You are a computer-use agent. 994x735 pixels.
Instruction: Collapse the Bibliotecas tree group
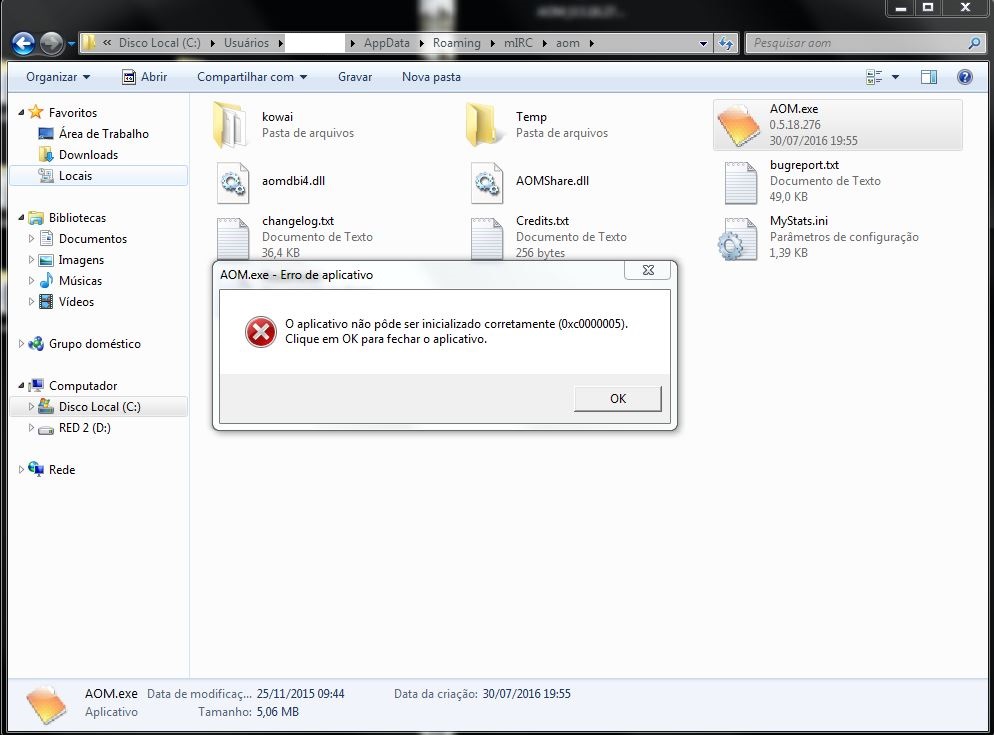(x=21, y=218)
